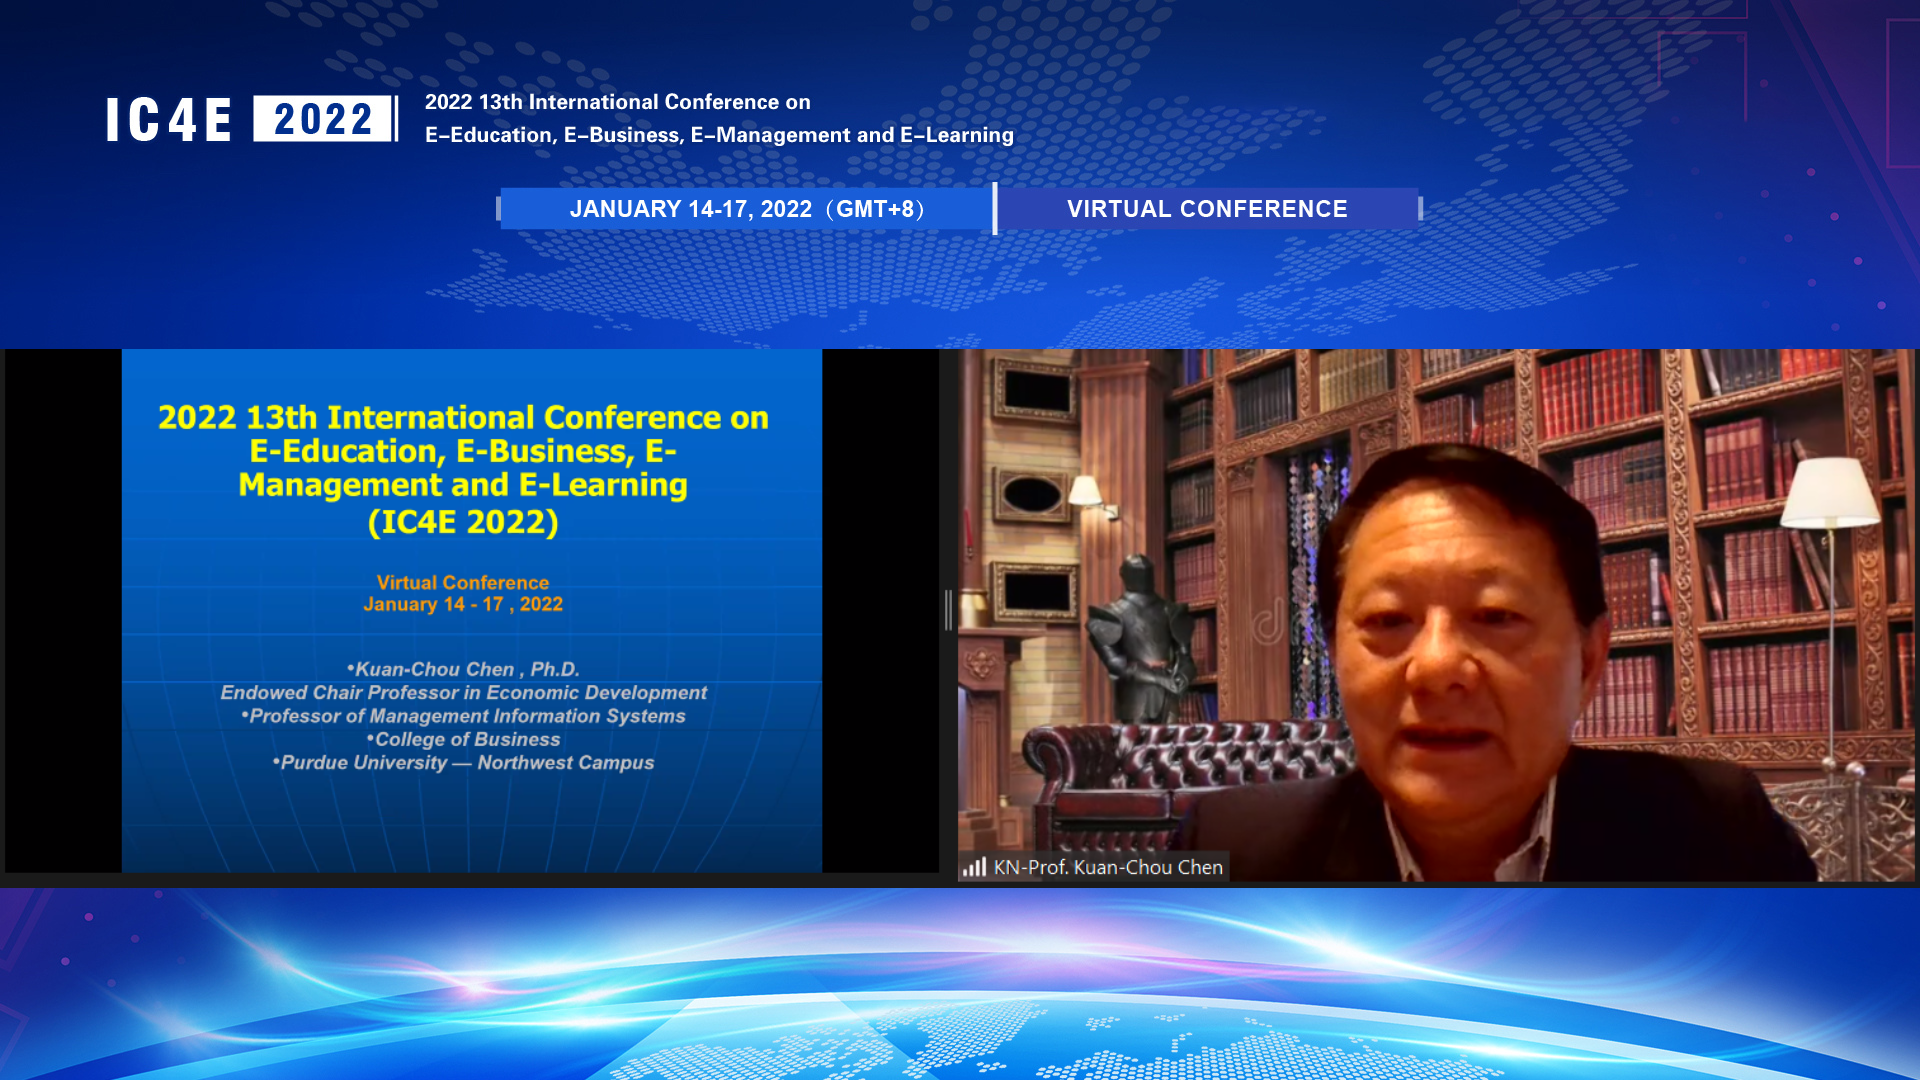Click the slide's 'E-Education, E-Business, E-' title line
The width and height of the screenshot is (1920, 1080).
click(463, 451)
